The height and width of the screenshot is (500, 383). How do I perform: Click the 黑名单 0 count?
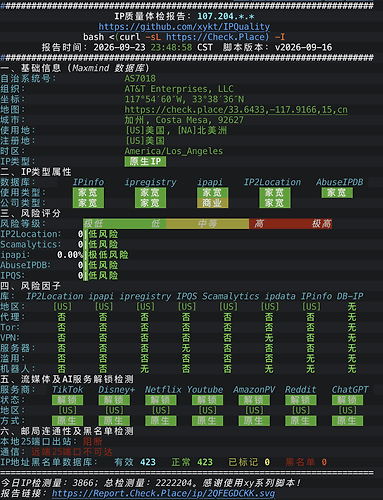tap(306, 462)
